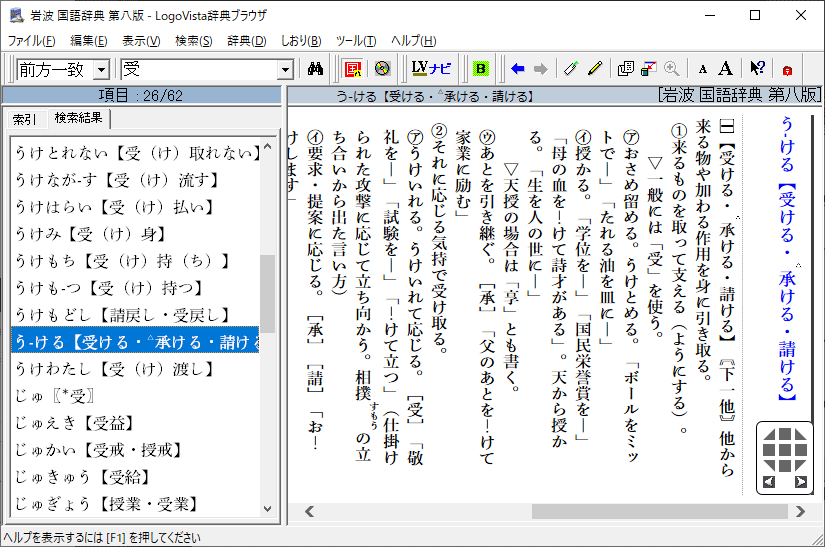Select entry うけはらい【受(け)払い】
The height and width of the screenshot is (547, 825).
coord(136,207)
